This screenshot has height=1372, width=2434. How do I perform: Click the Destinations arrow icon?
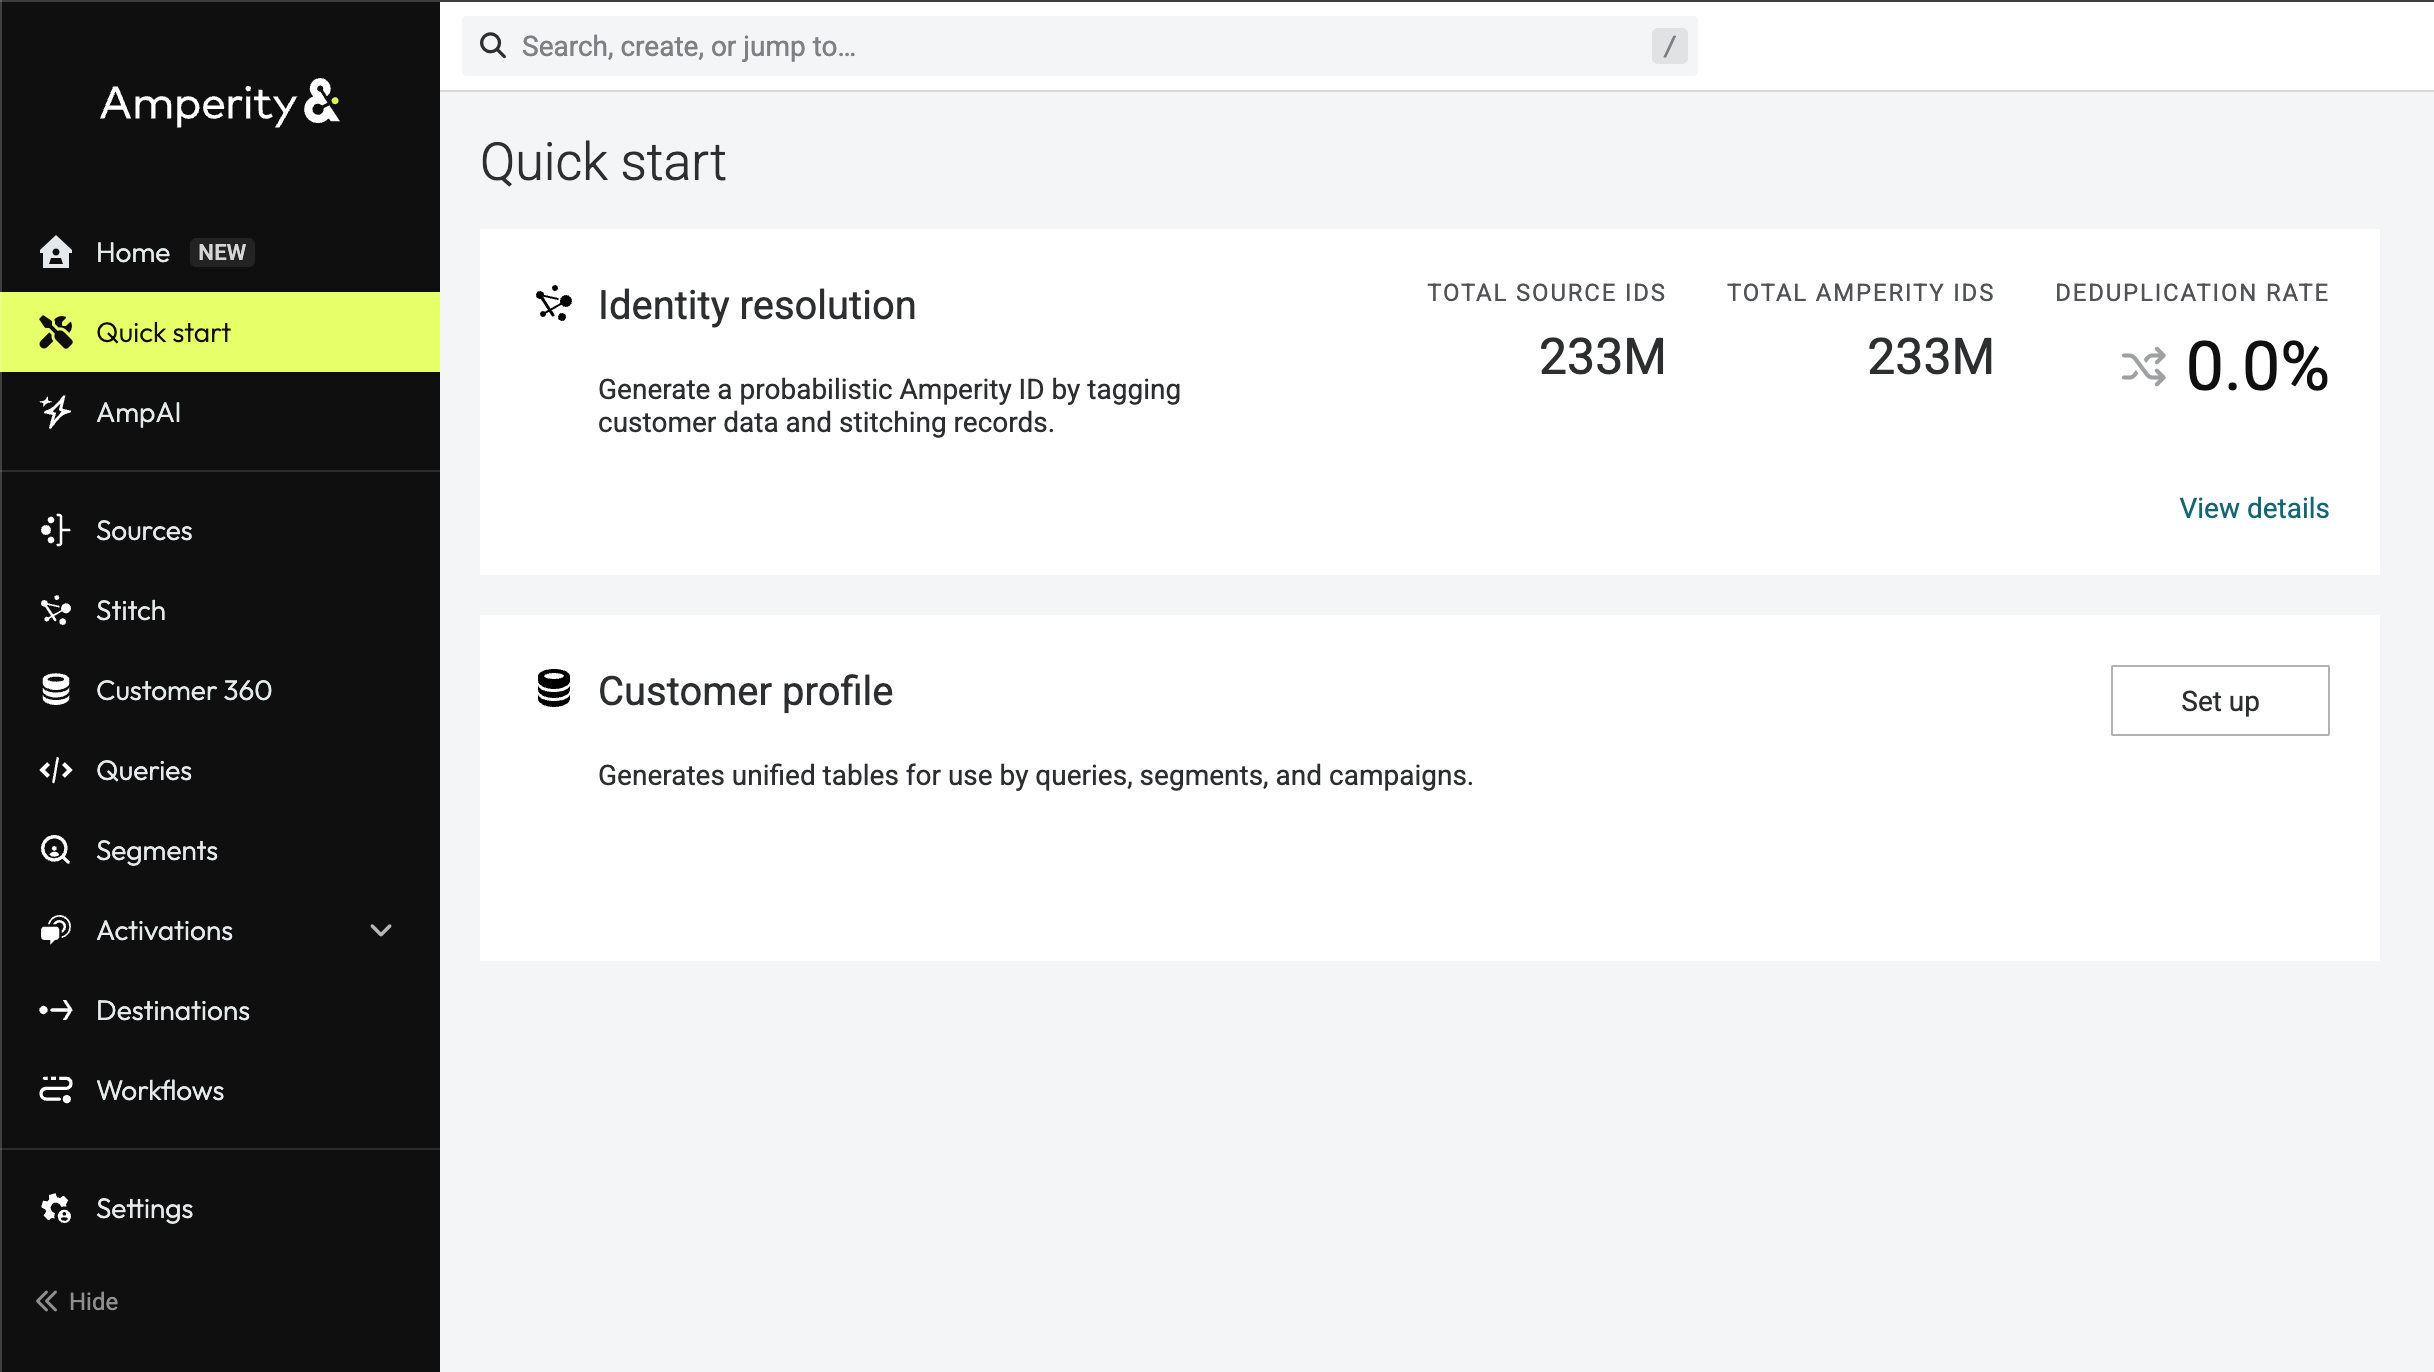coord(56,1010)
